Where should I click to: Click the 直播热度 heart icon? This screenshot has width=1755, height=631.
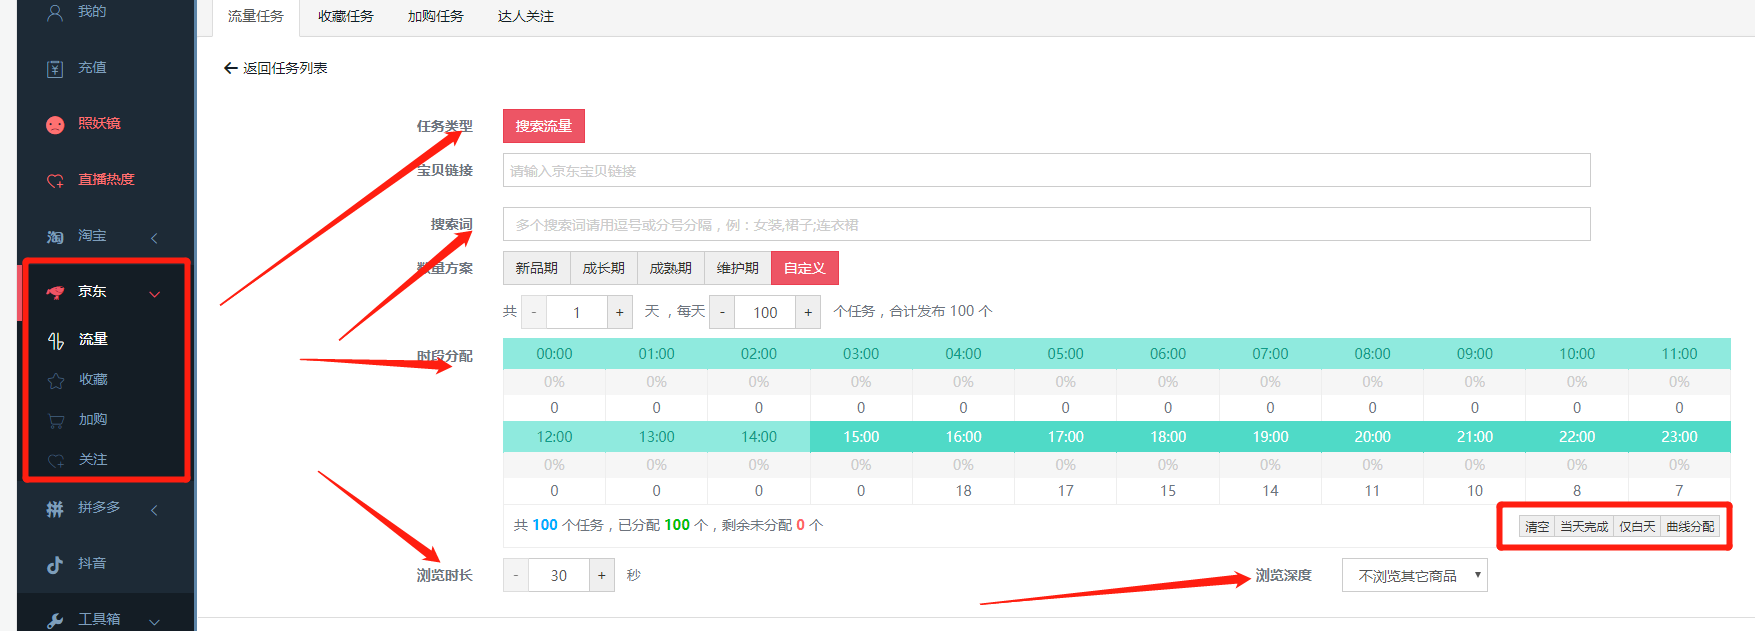55,181
